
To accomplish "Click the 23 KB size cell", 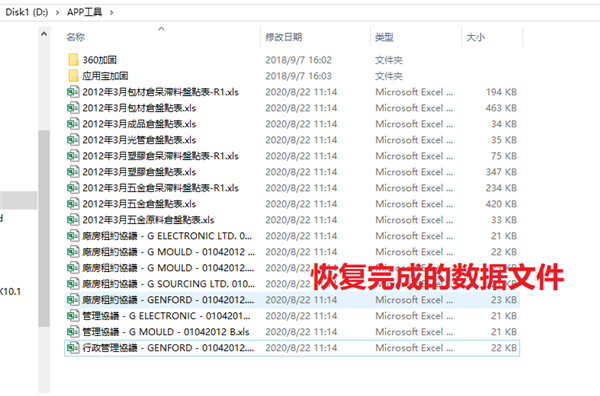I will coord(504,300).
